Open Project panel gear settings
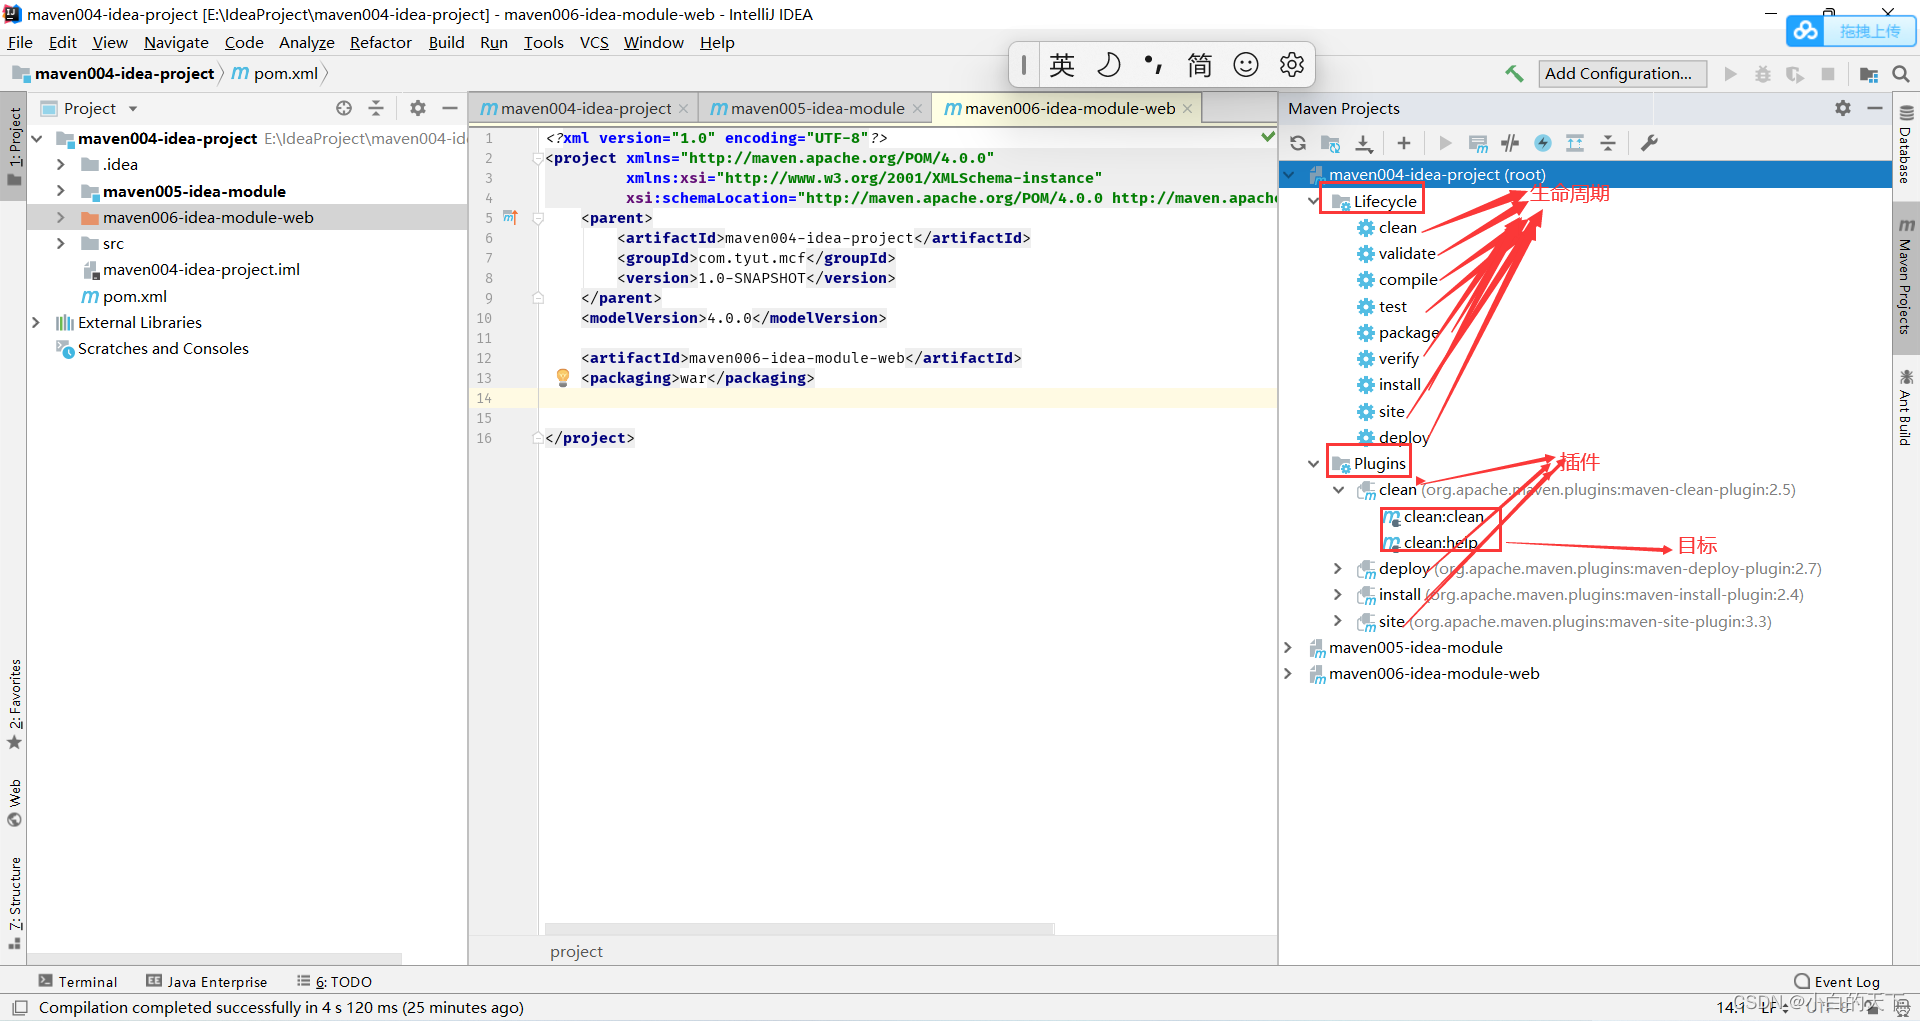 click(418, 108)
